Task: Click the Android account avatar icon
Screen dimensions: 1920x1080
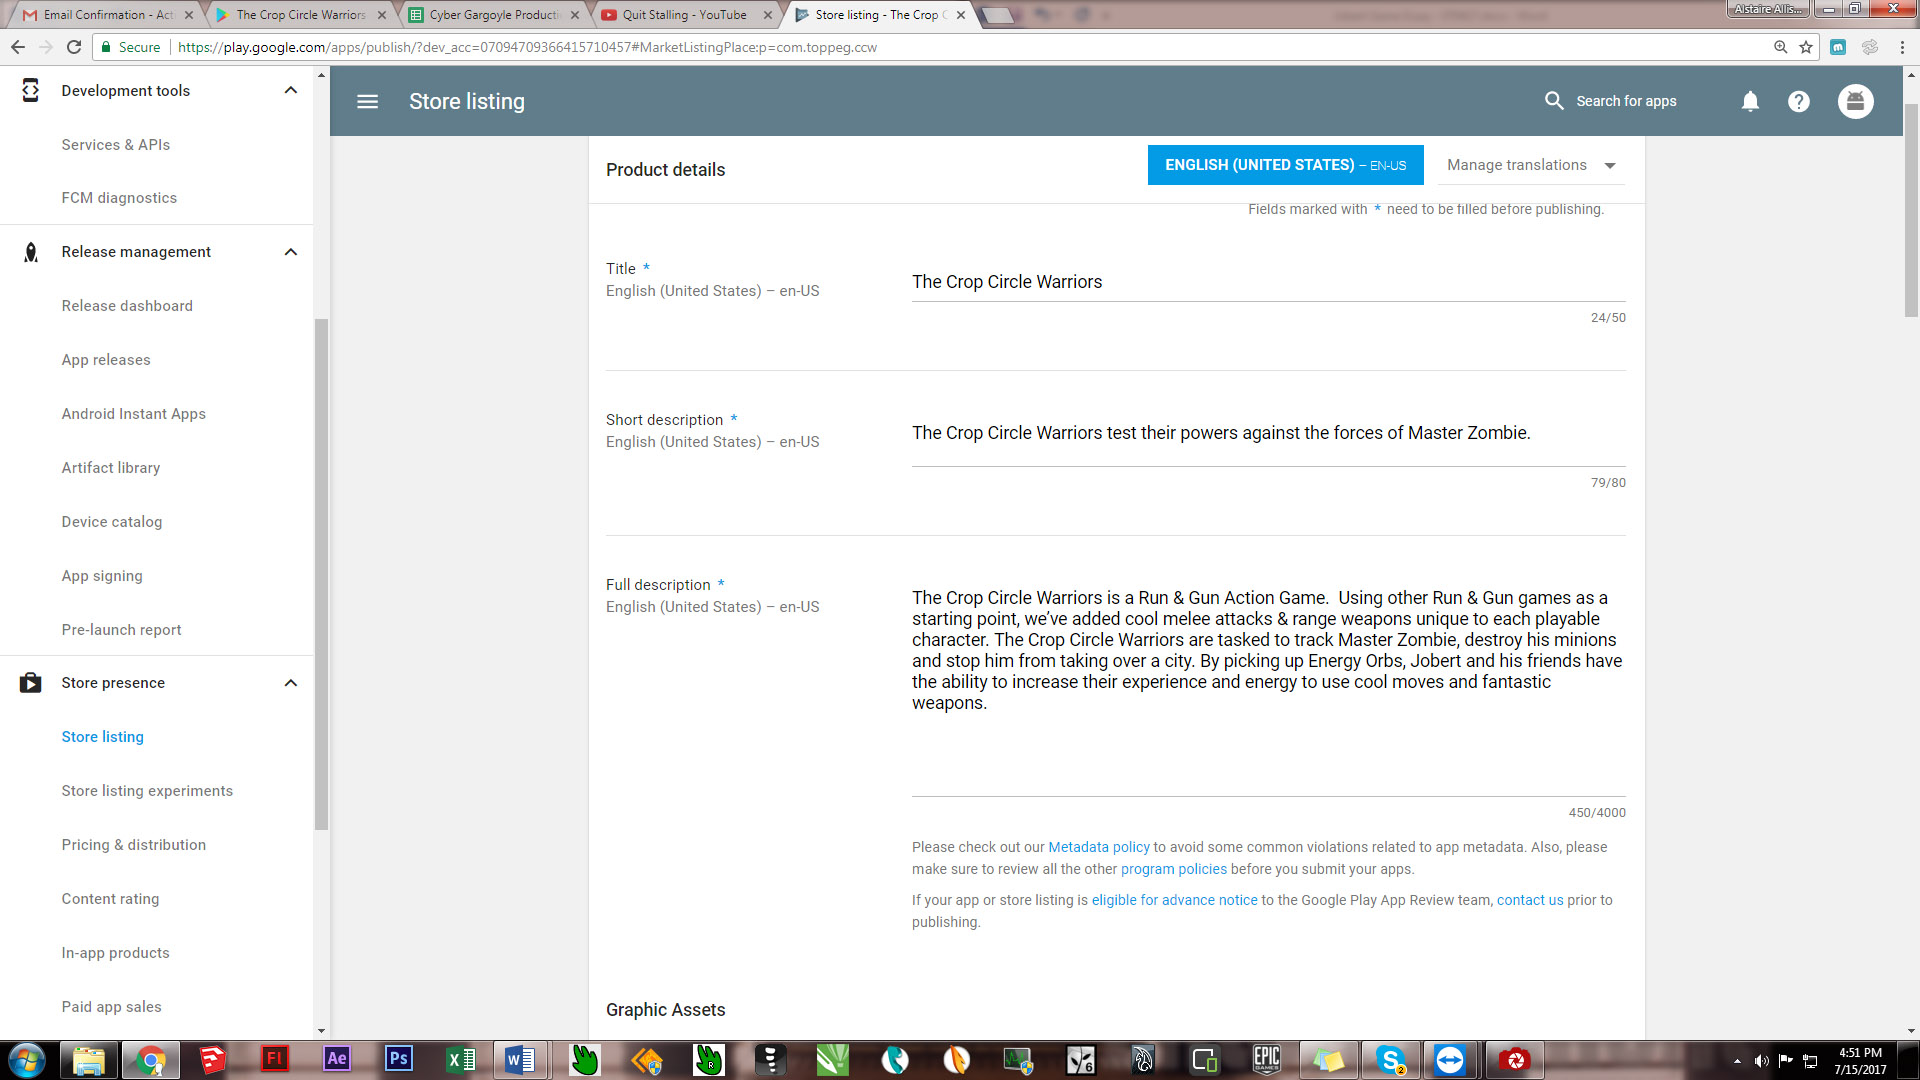Action: (1855, 101)
